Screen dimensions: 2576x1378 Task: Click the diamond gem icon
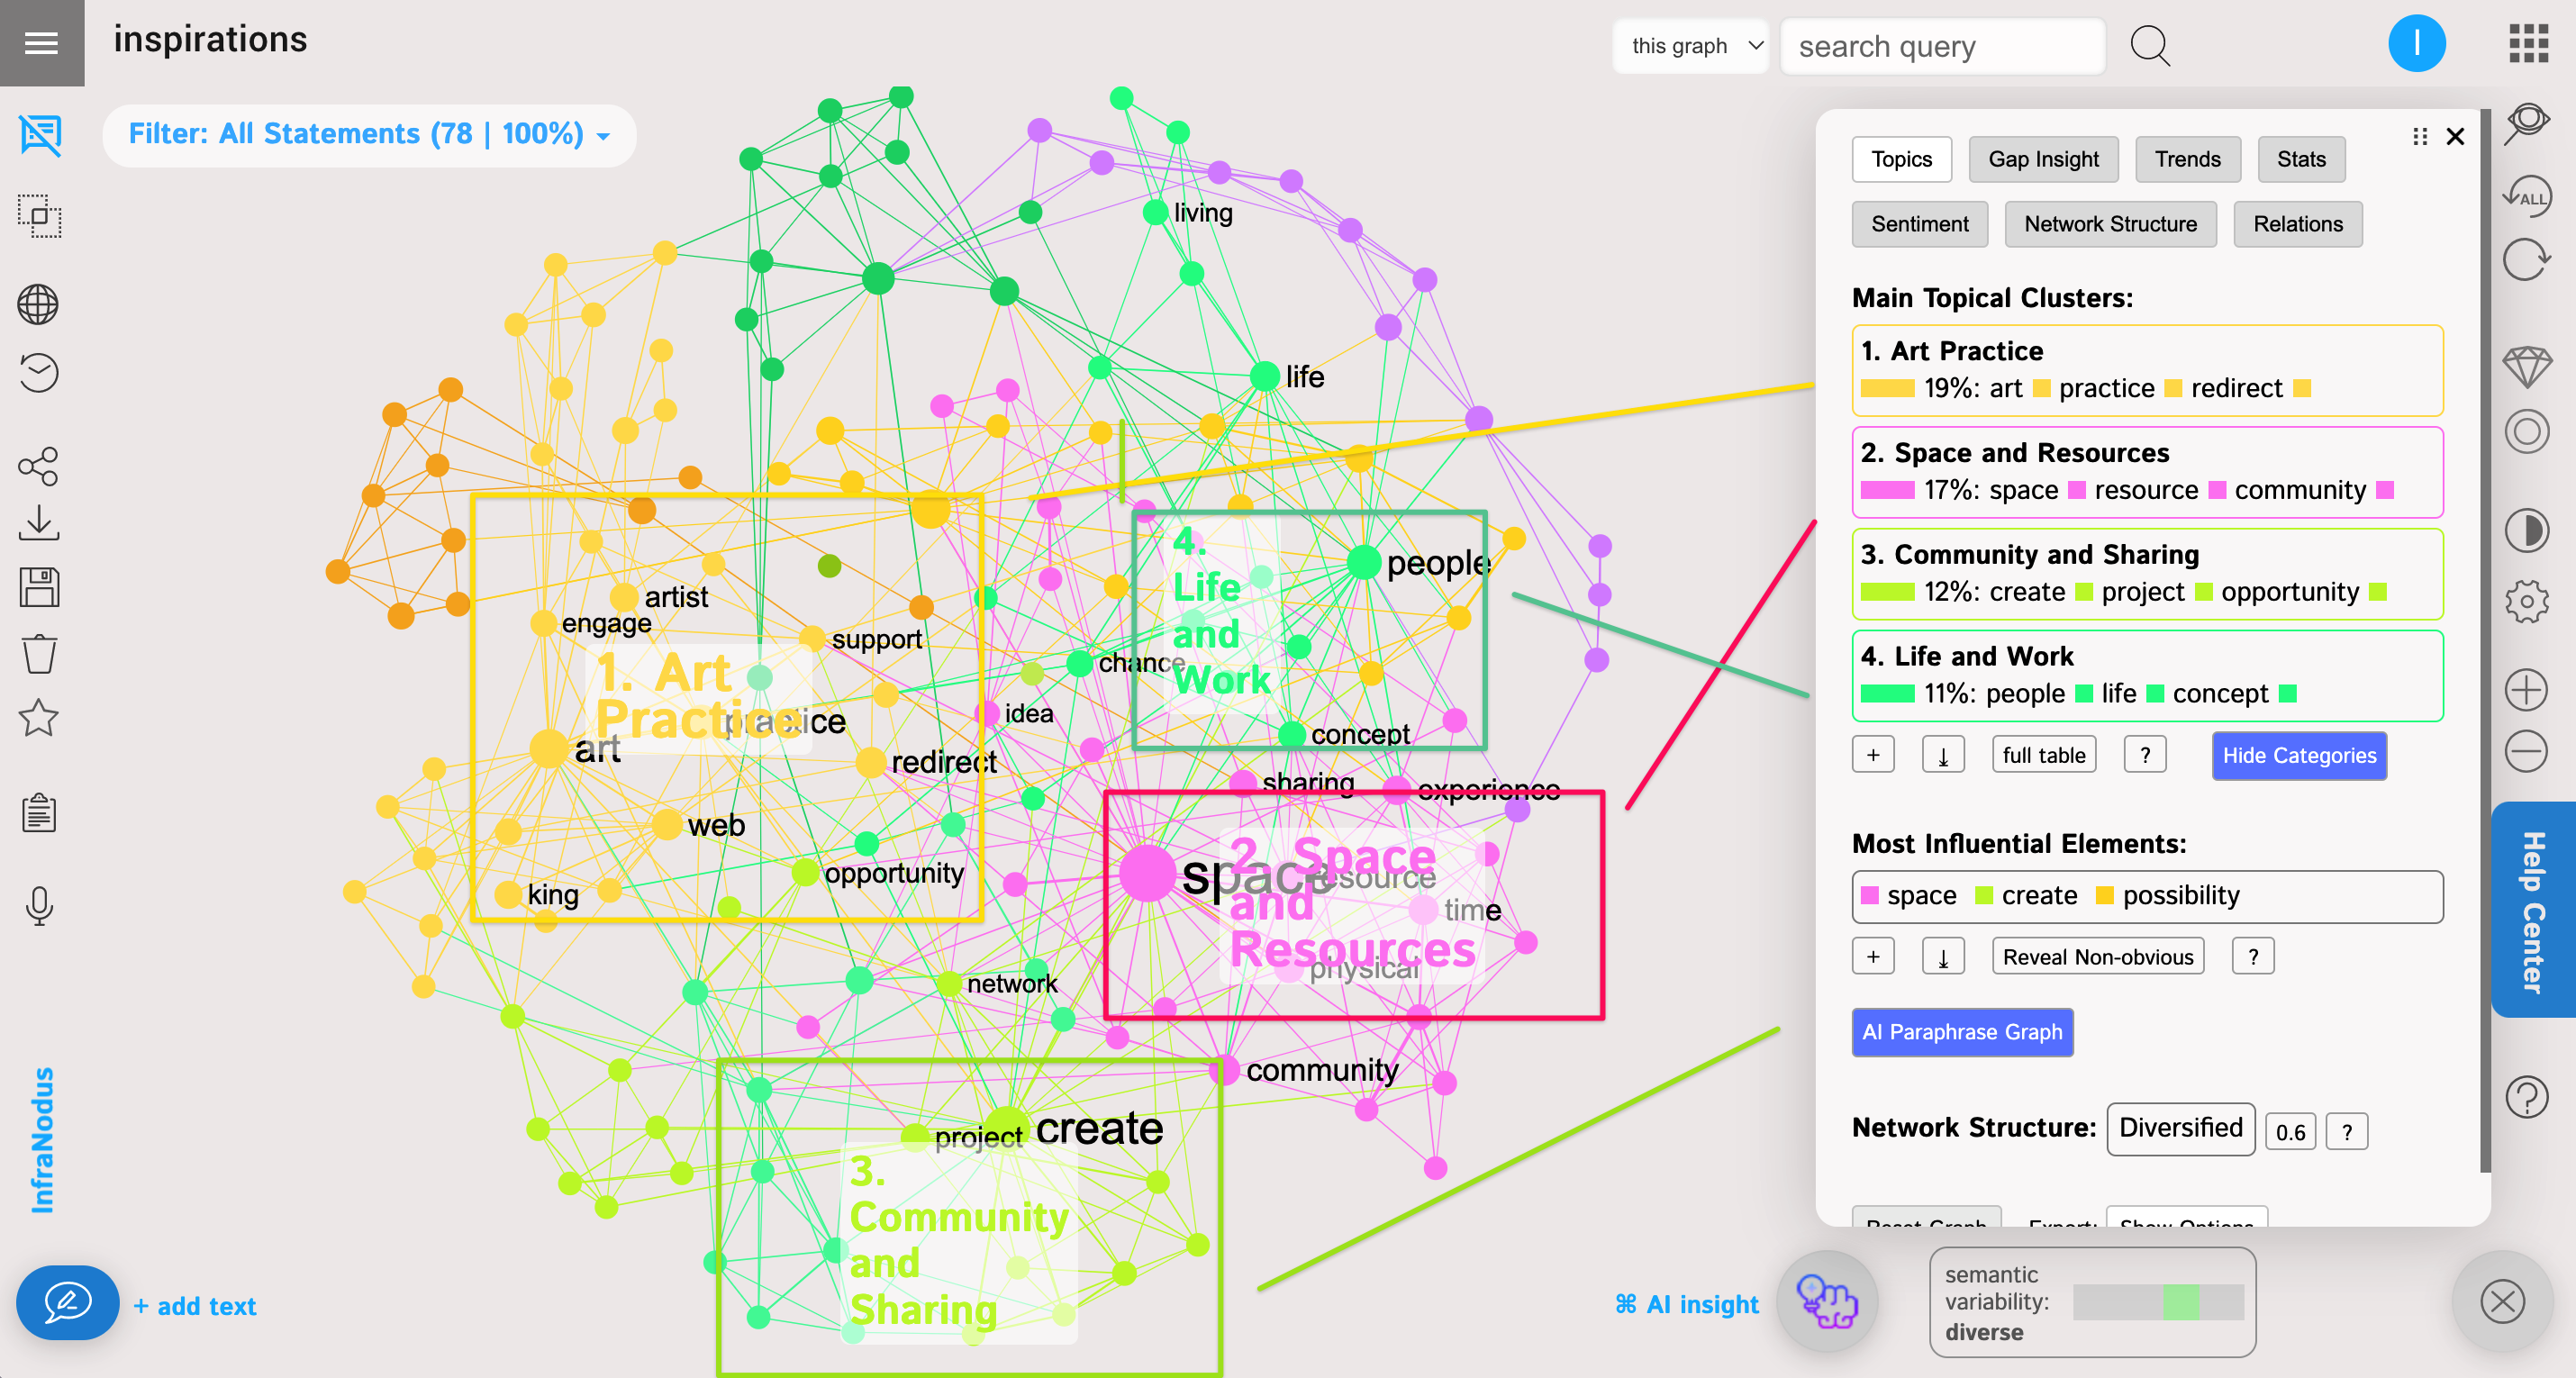tap(2527, 367)
